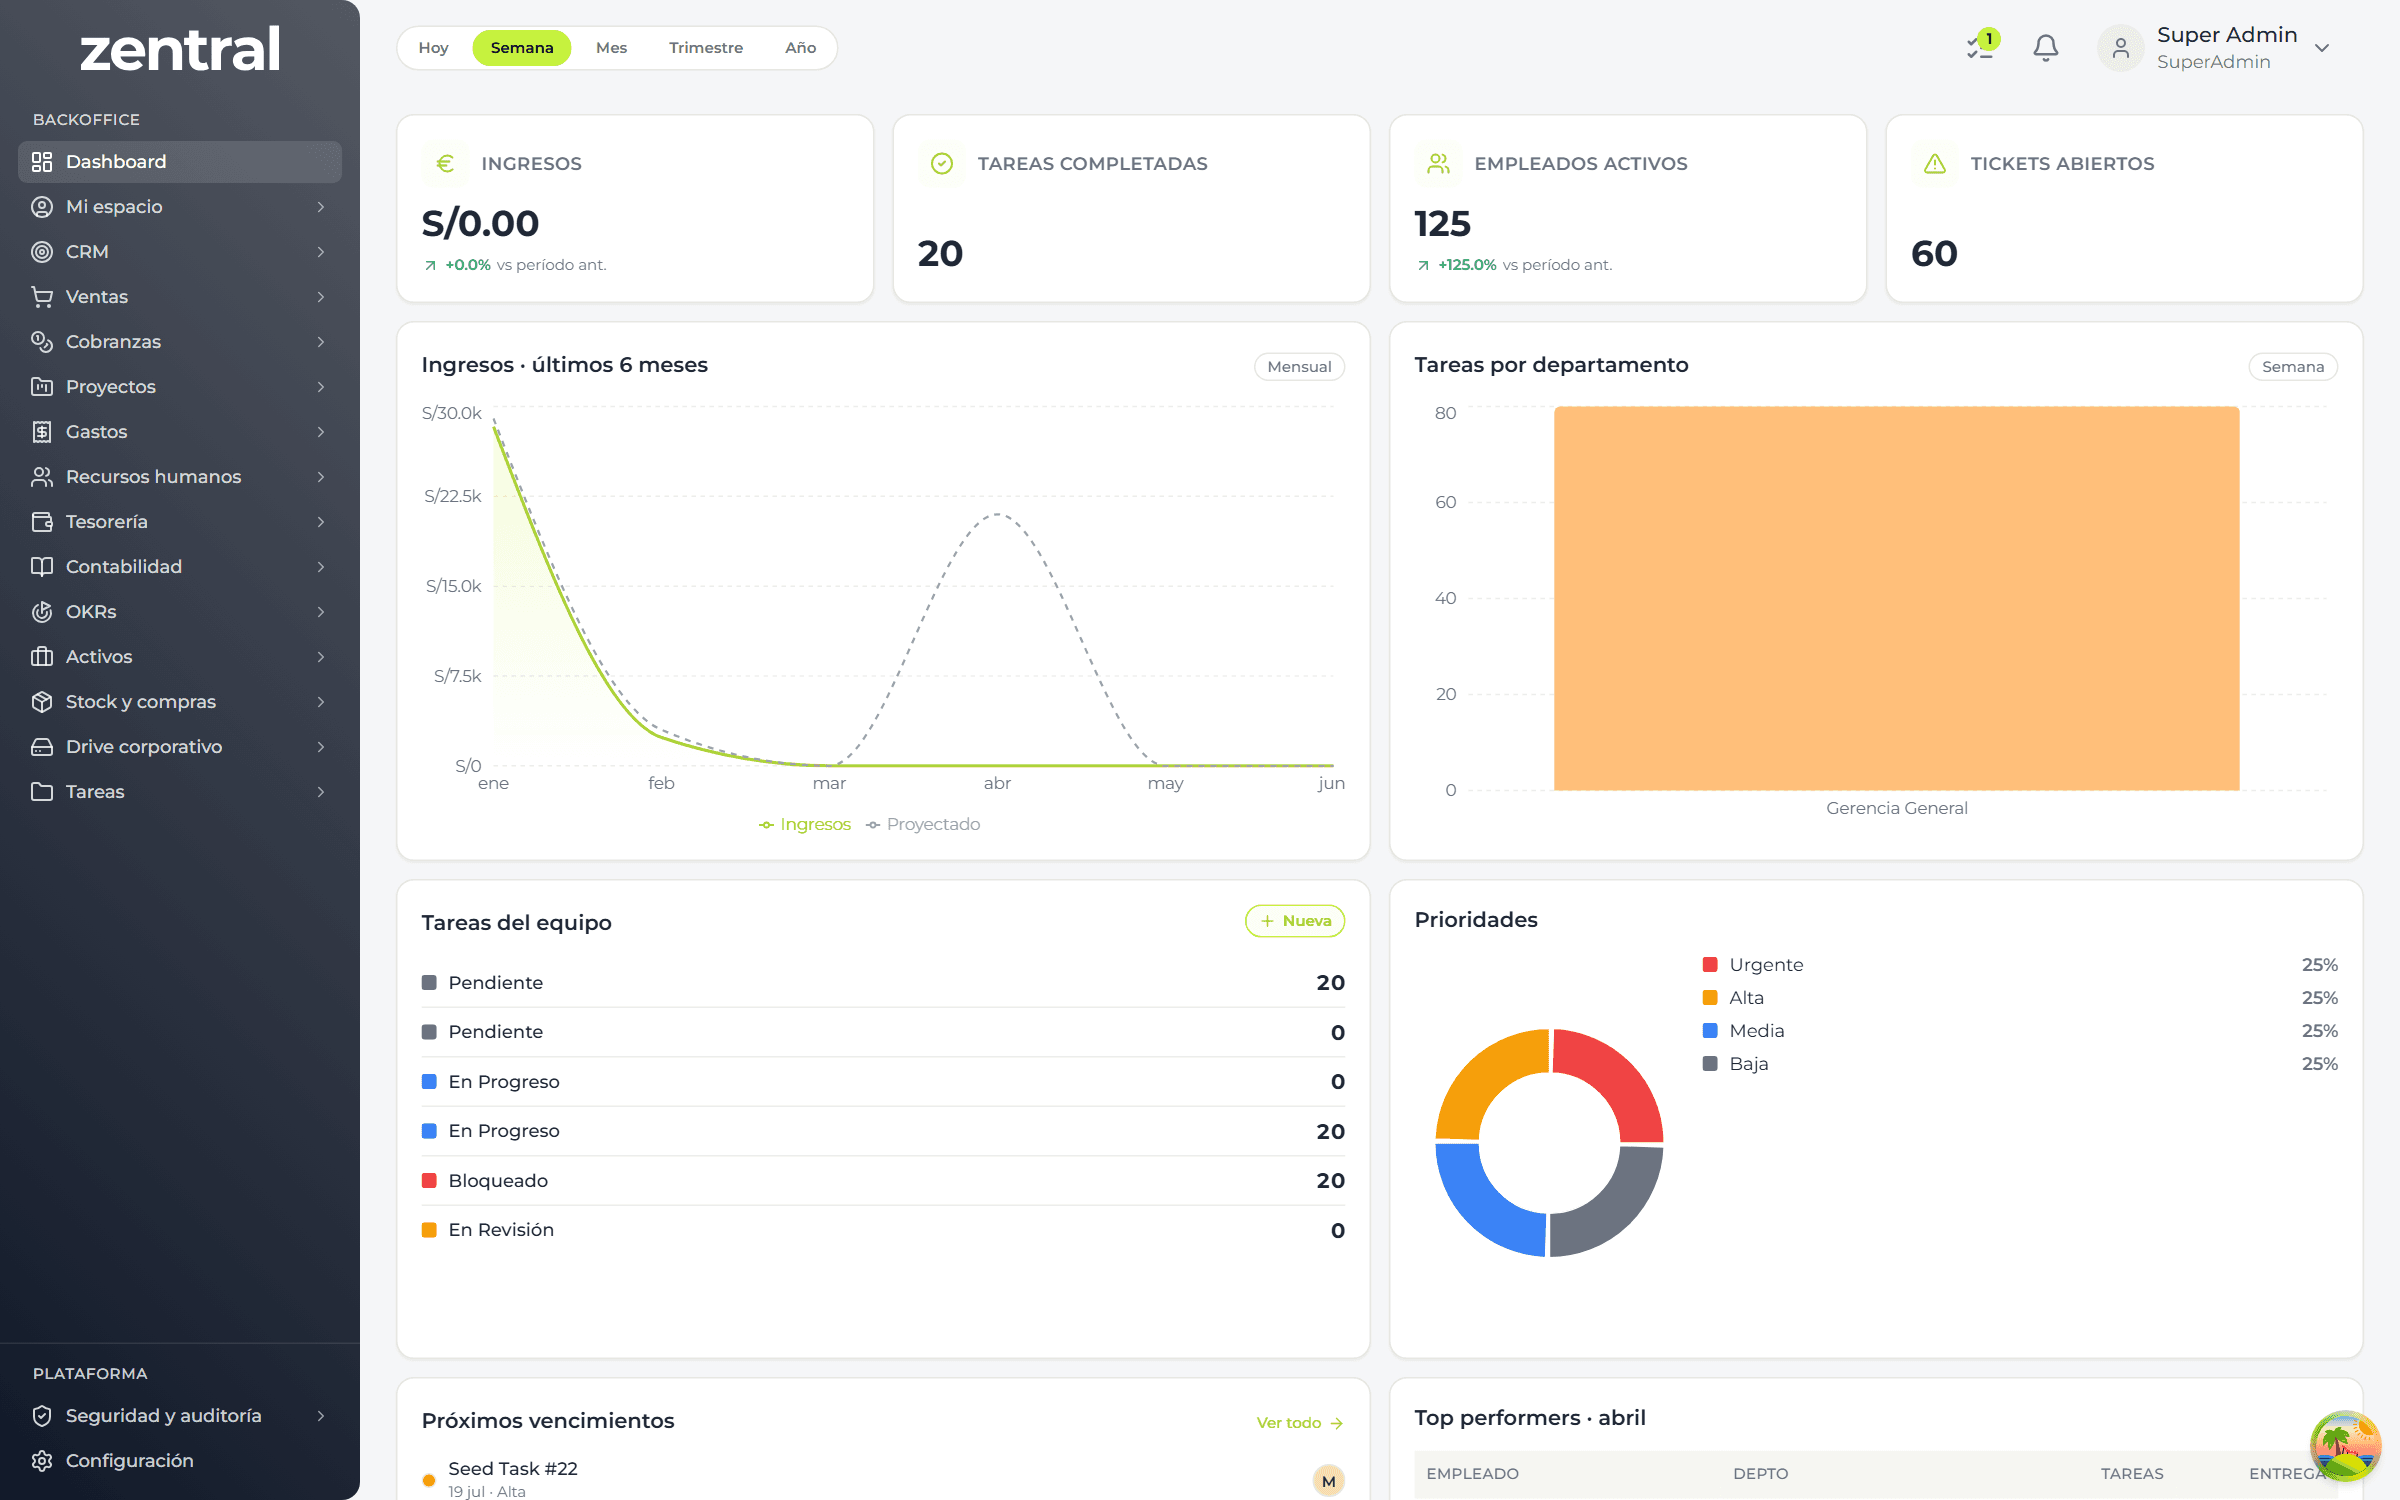Click the users icon on Empleados Activos card

click(x=1438, y=163)
